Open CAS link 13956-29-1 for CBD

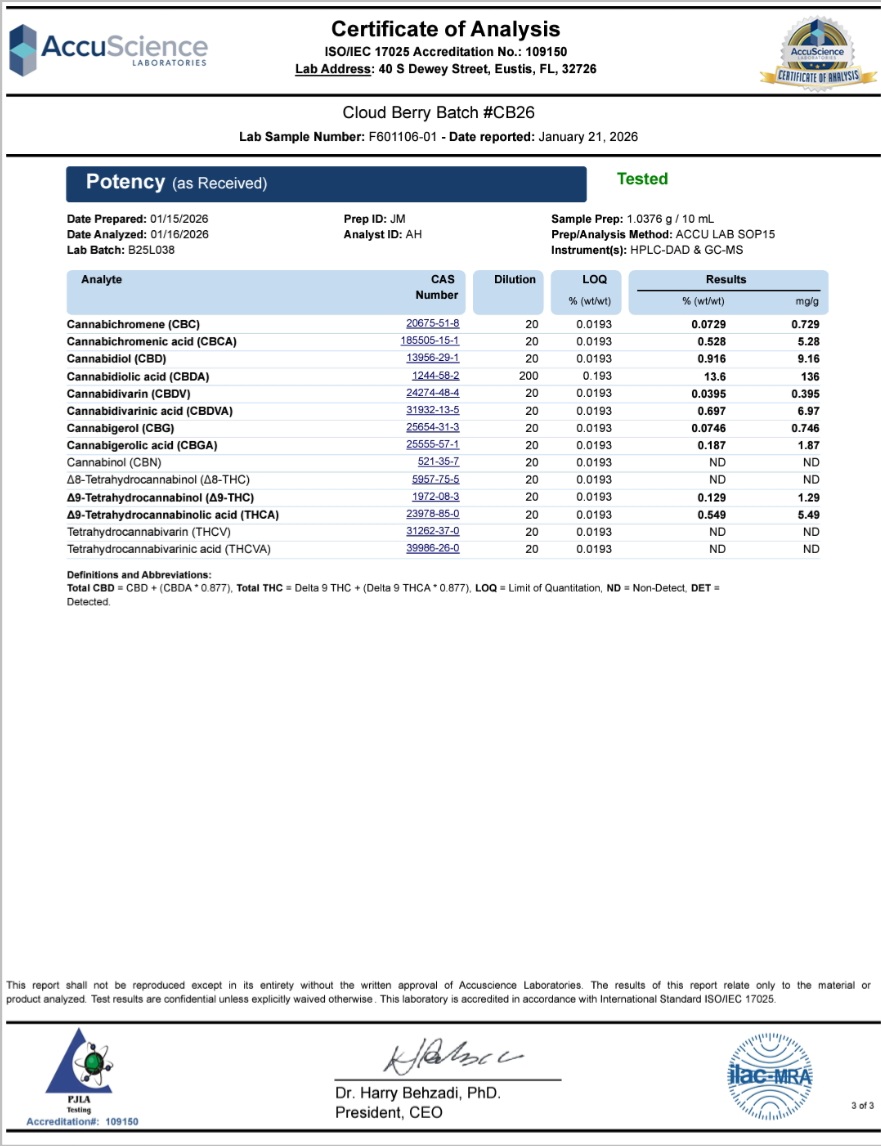(433, 358)
